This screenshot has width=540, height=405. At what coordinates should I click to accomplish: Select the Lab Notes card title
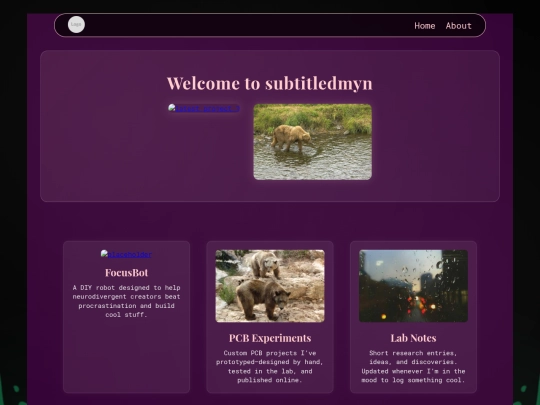[413, 338]
